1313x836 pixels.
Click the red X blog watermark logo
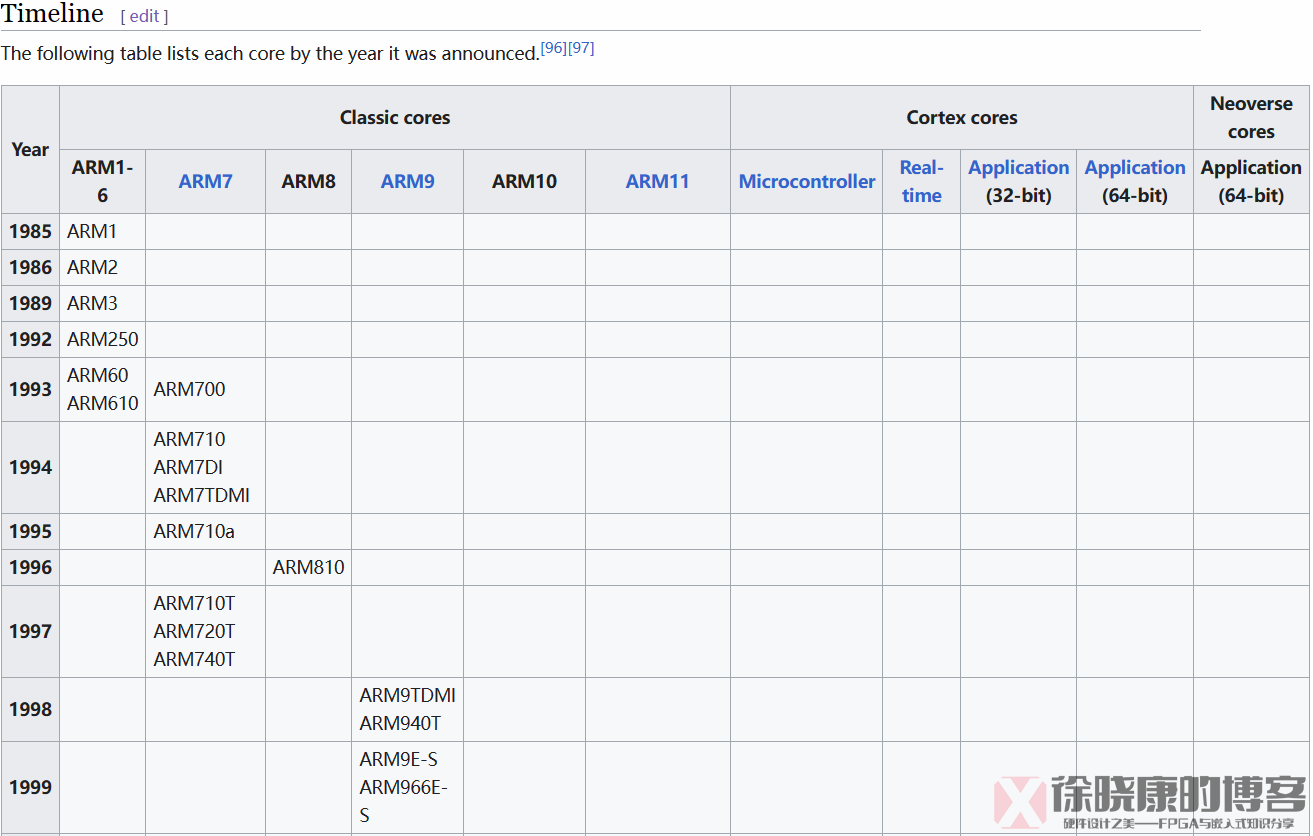coord(1020,802)
